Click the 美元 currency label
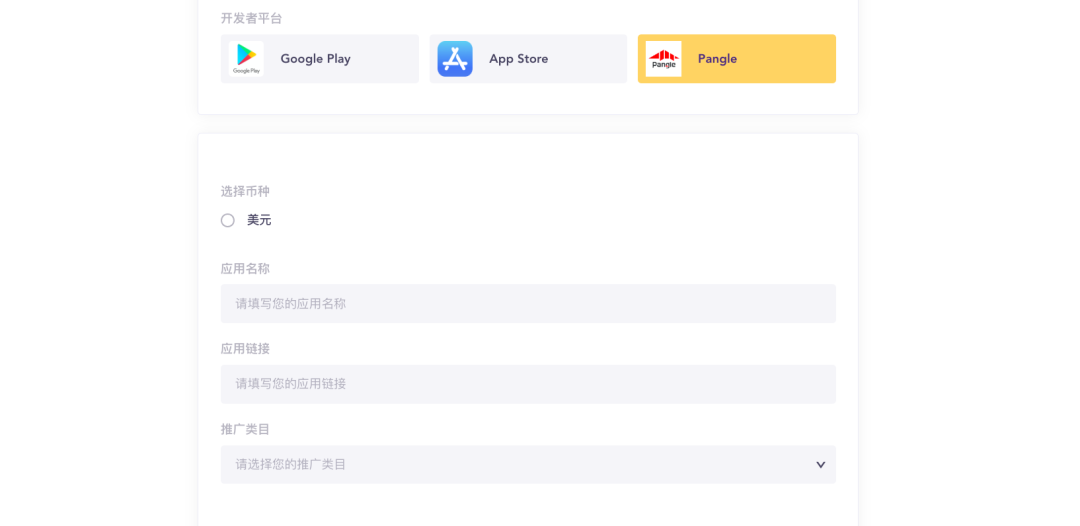 [x=259, y=220]
